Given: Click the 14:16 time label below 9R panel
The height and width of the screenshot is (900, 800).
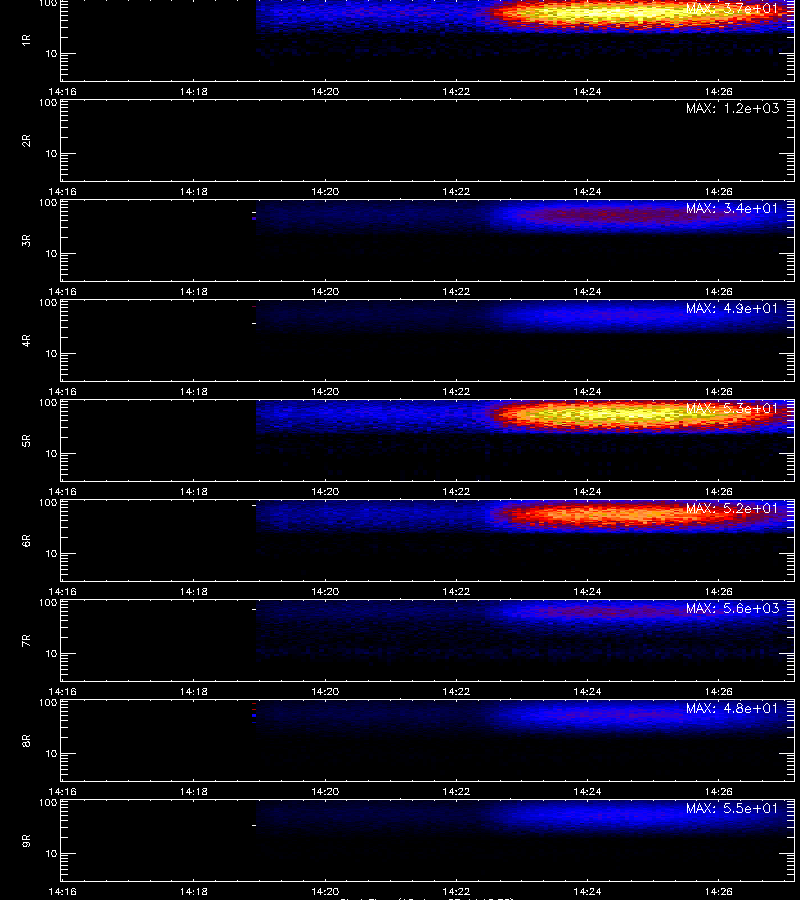Looking at the screenshot, I should (63, 891).
